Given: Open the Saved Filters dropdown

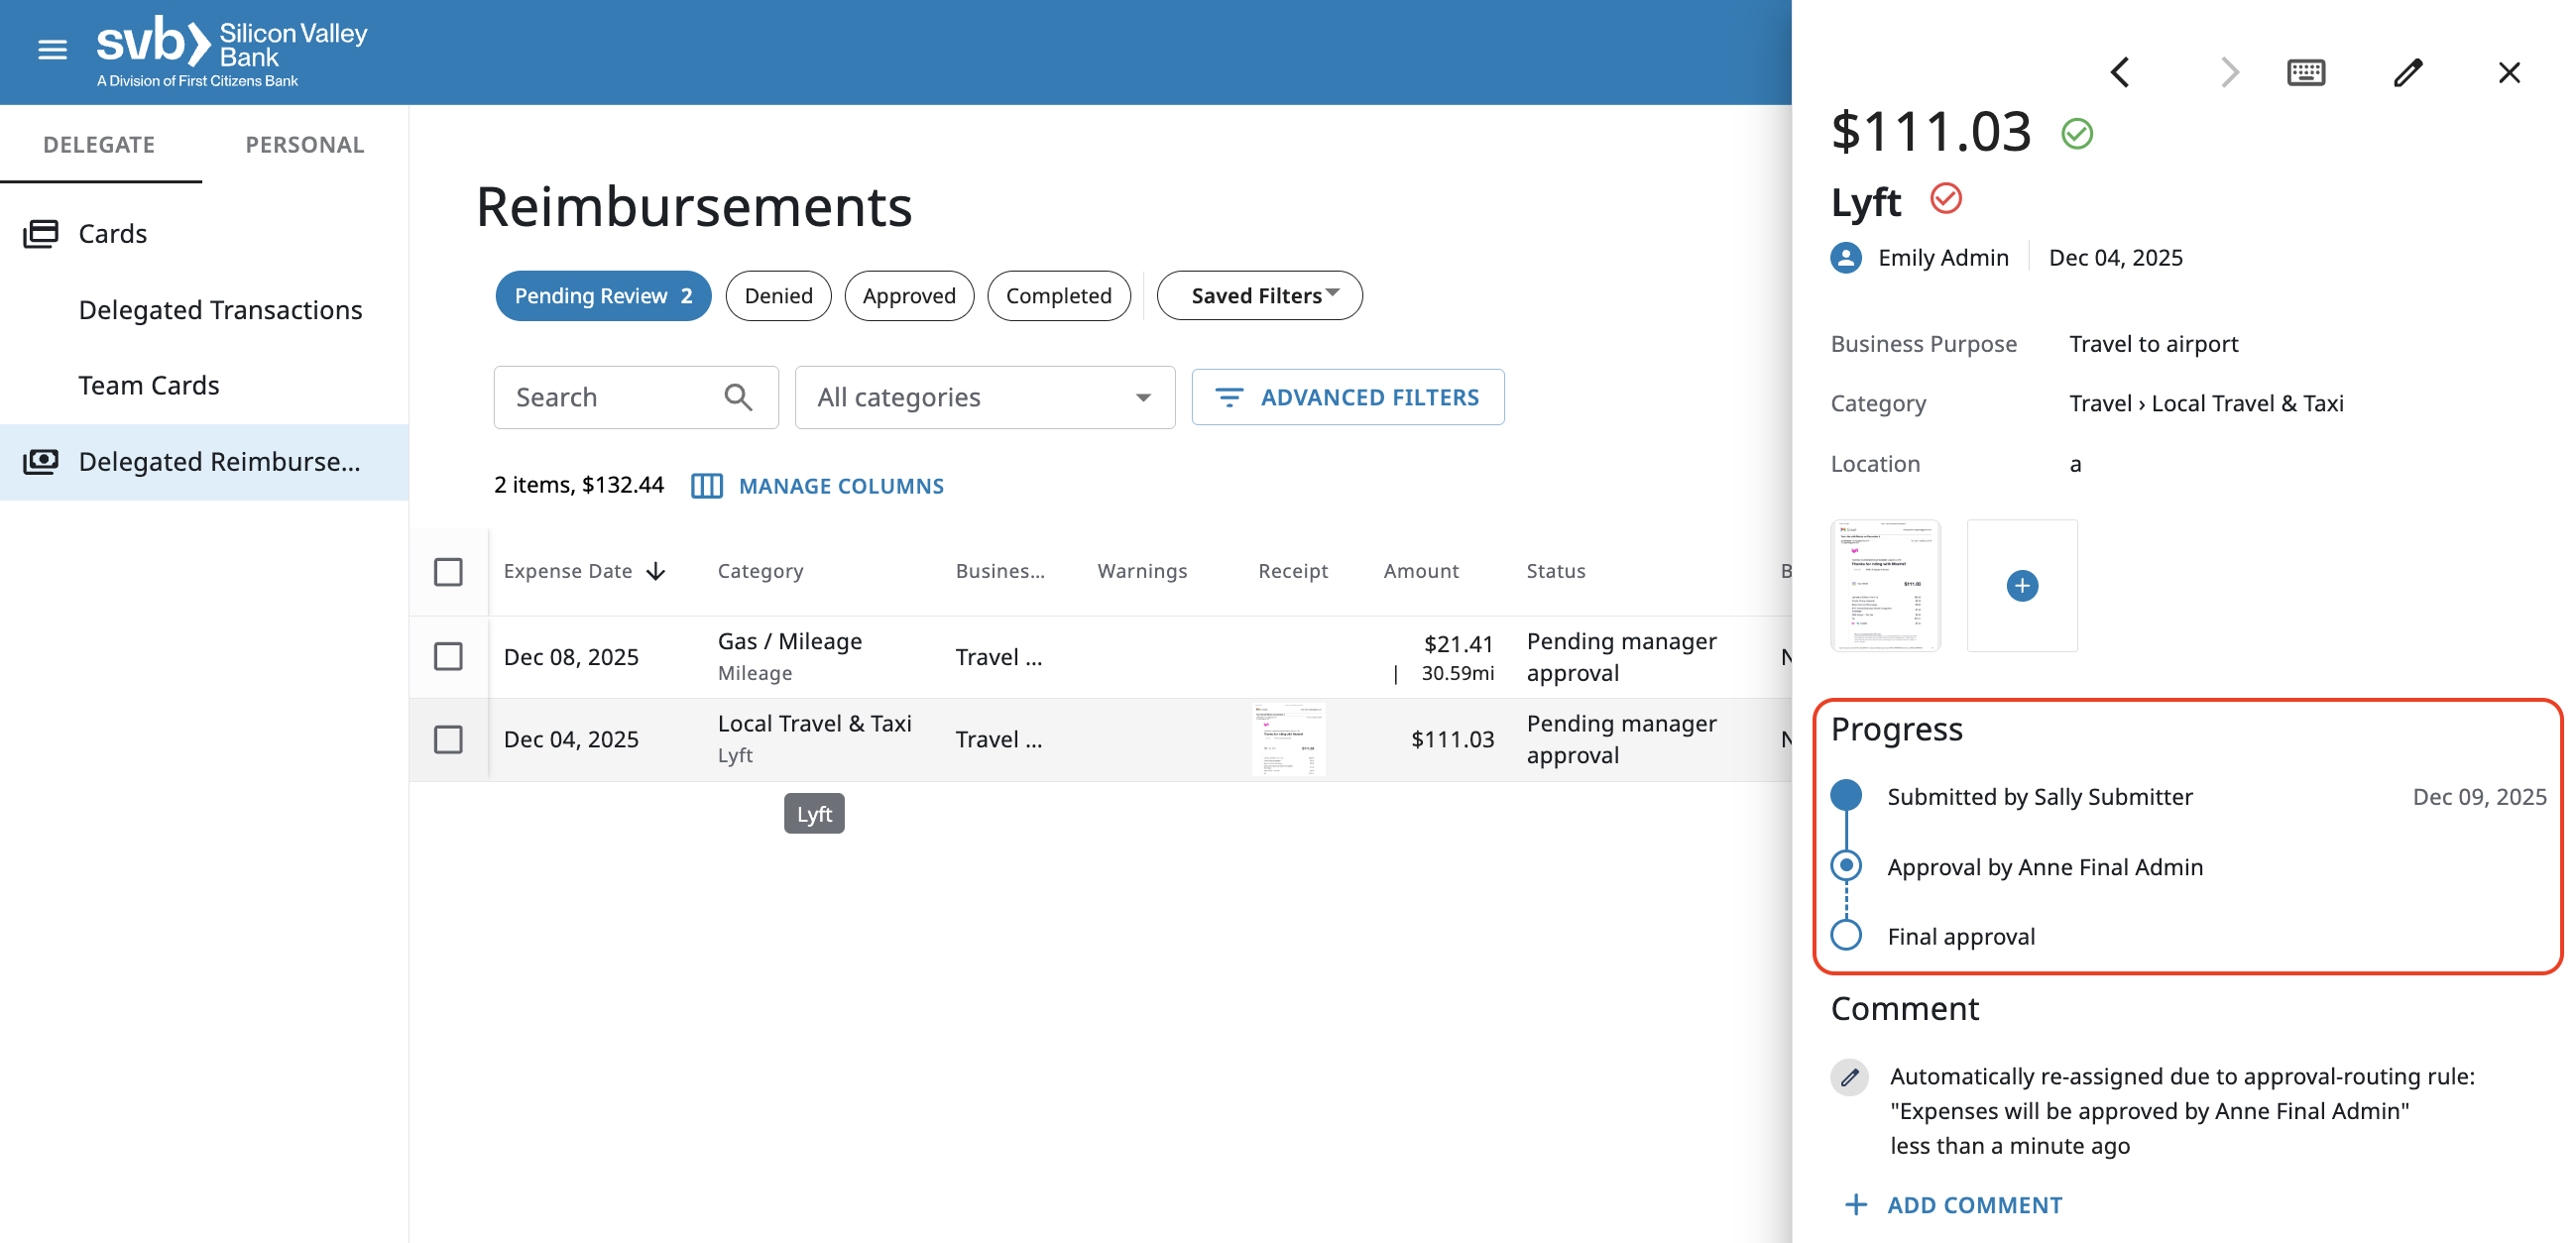Looking at the screenshot, I should pyautogui.click(x=1259, y=295).
